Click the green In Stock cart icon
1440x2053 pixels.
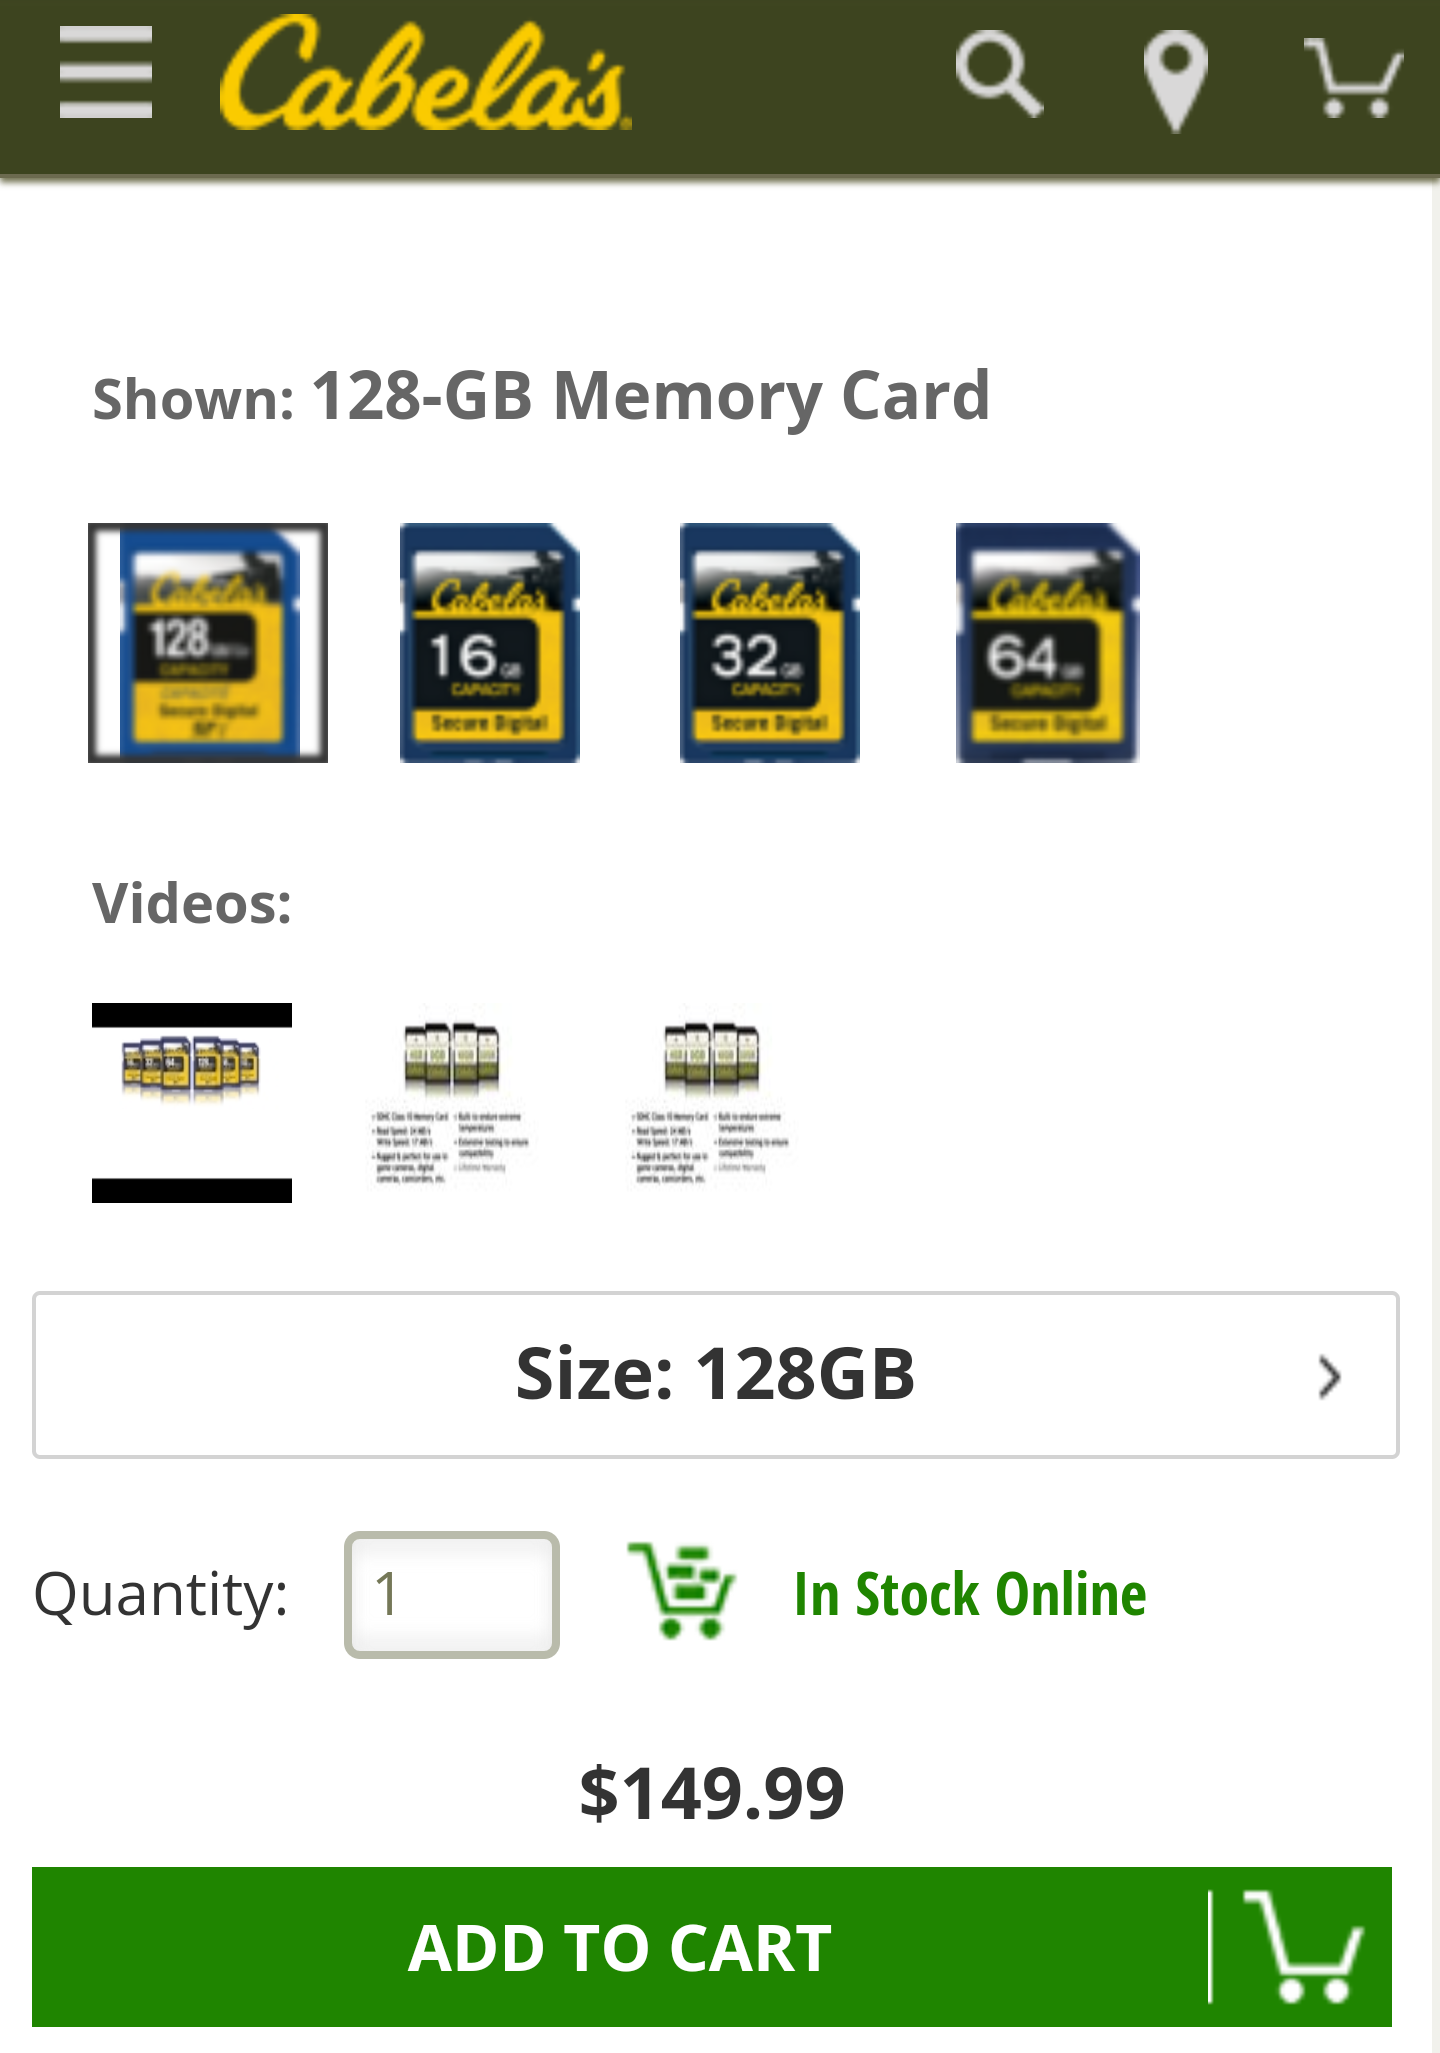tap(681, 1591)
